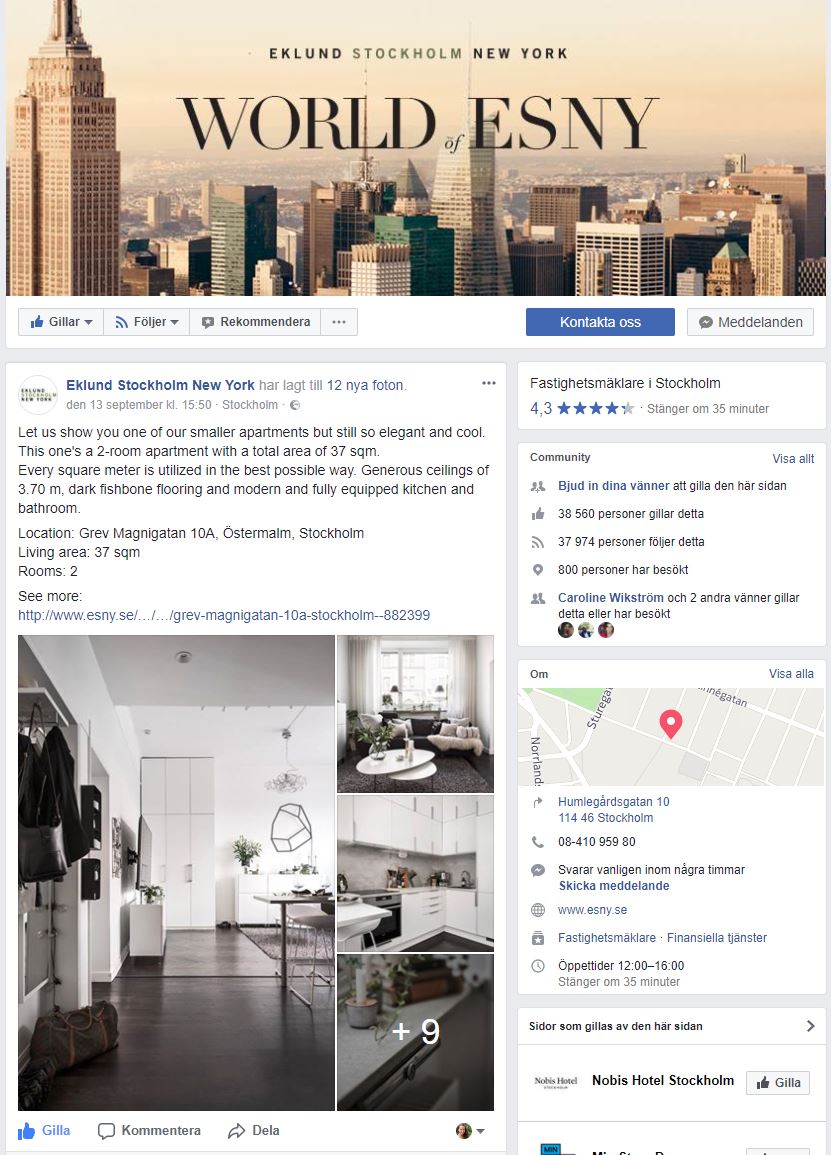
Task: Click Visa allt in Community section
Action: coord(793,458)
